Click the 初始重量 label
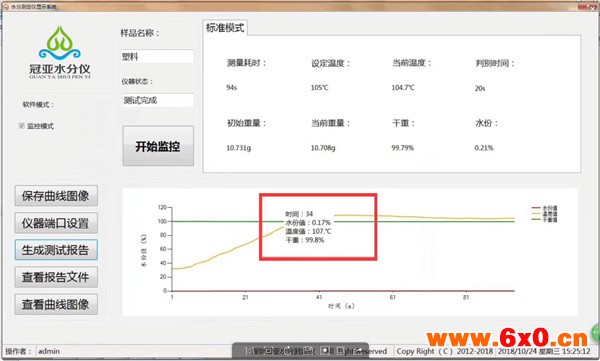 point(246,123)
